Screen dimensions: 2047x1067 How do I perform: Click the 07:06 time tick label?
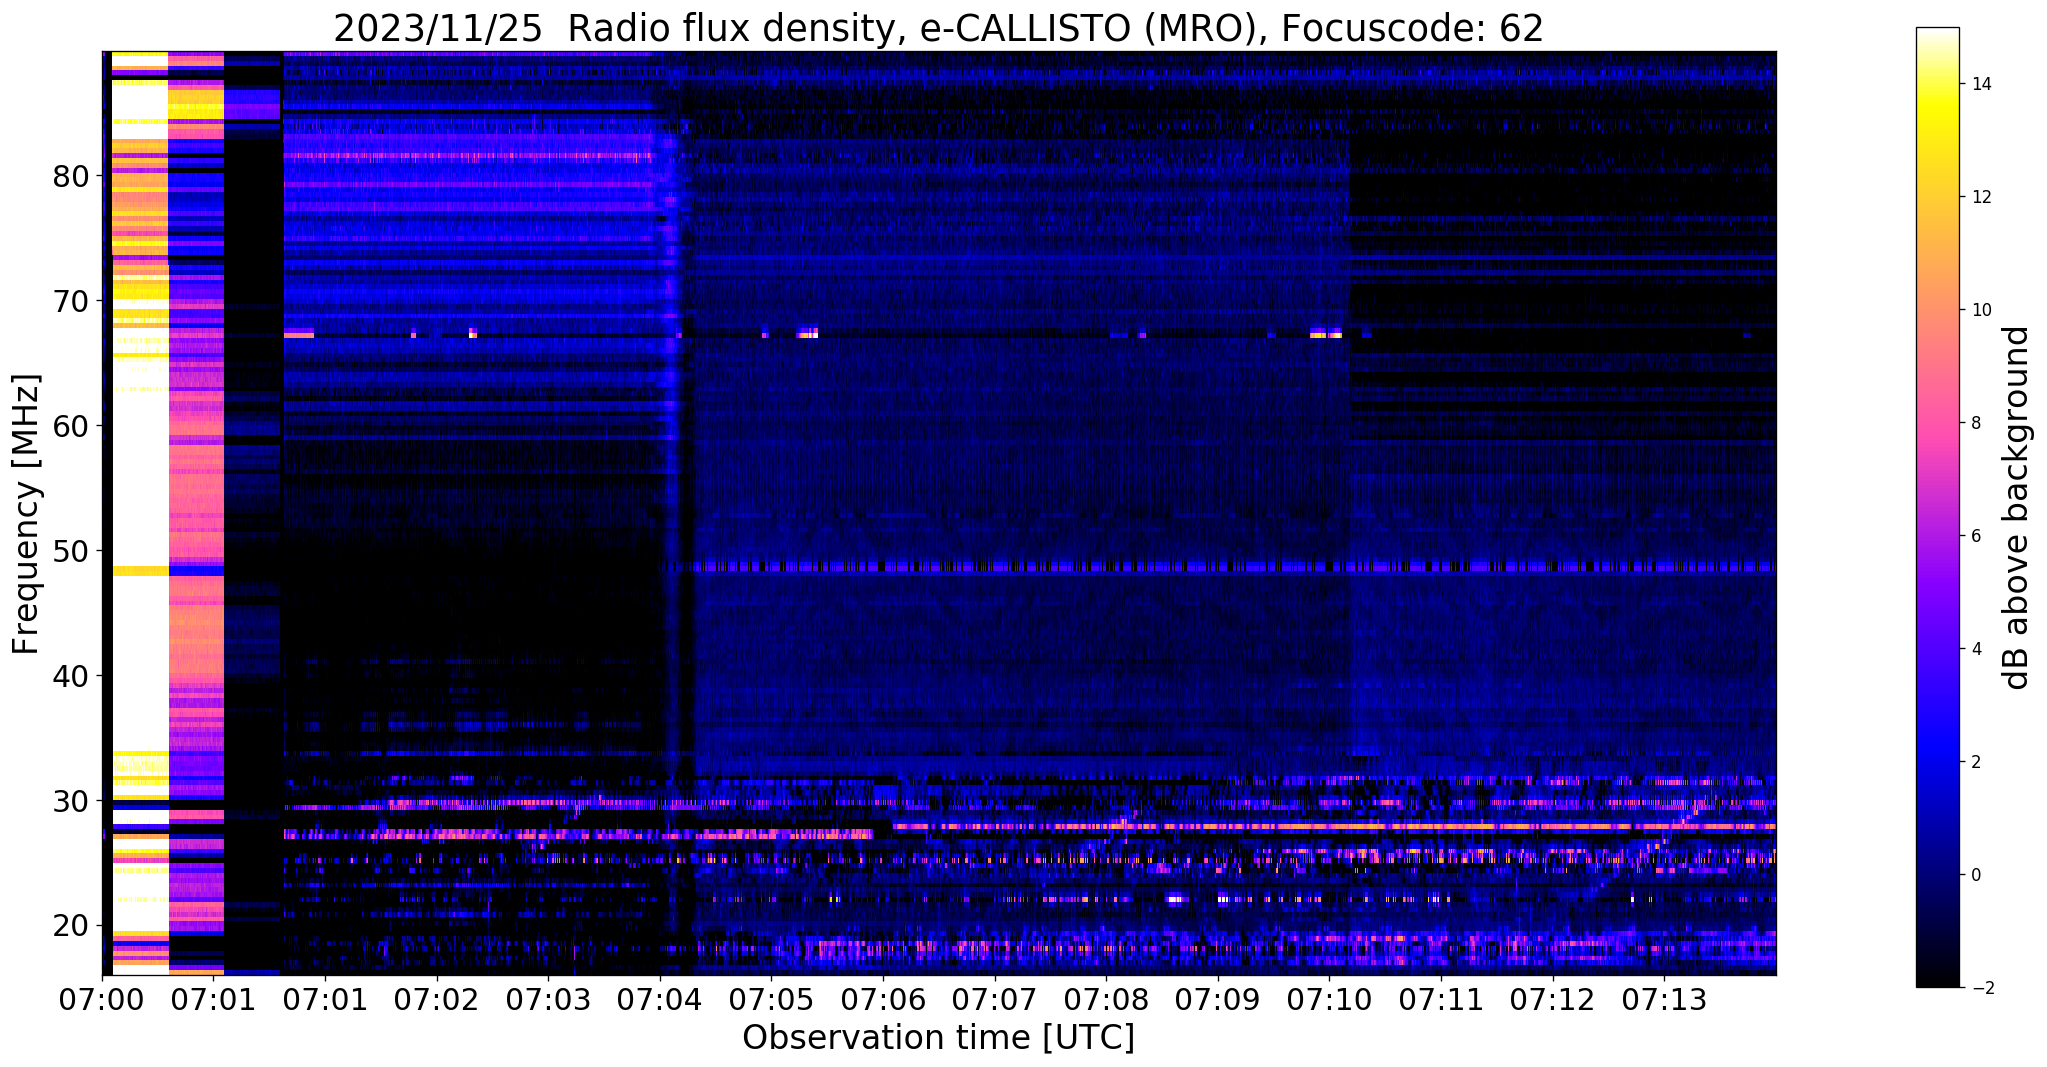click(x=883, y=999)
